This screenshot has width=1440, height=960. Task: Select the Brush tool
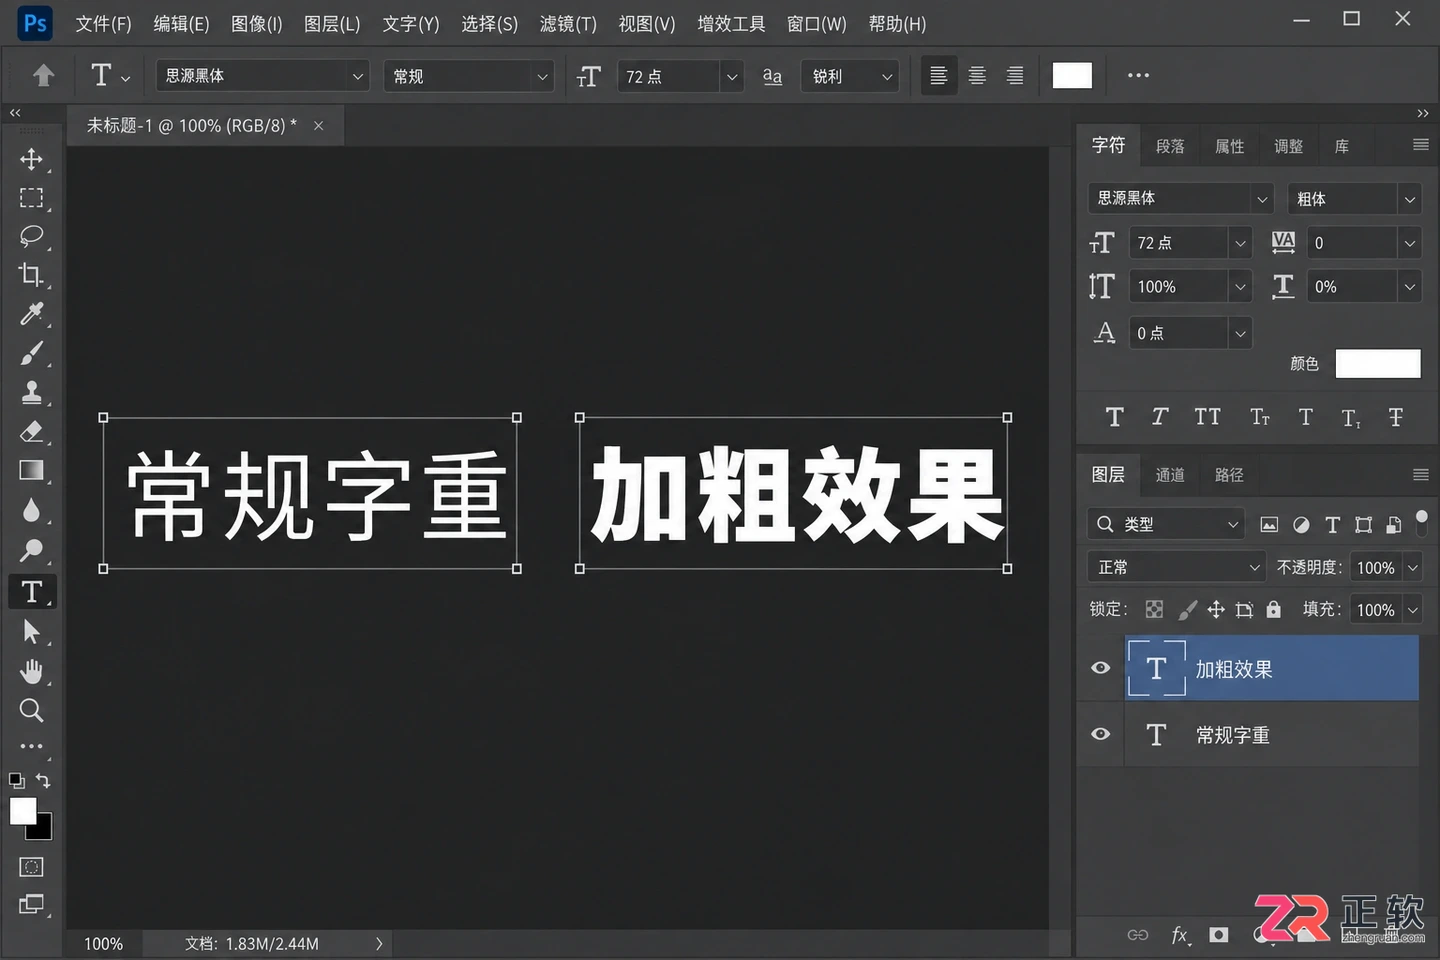[x=32, y=353]
